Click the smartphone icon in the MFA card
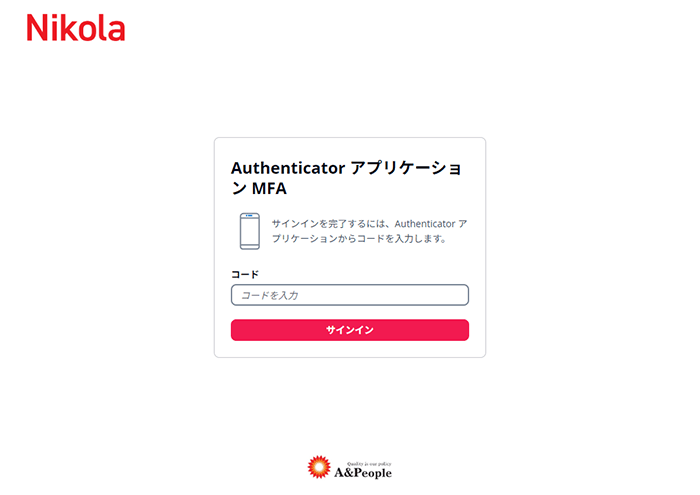The width and height of the screenshot is (700, 495). [x=250, y=231]
